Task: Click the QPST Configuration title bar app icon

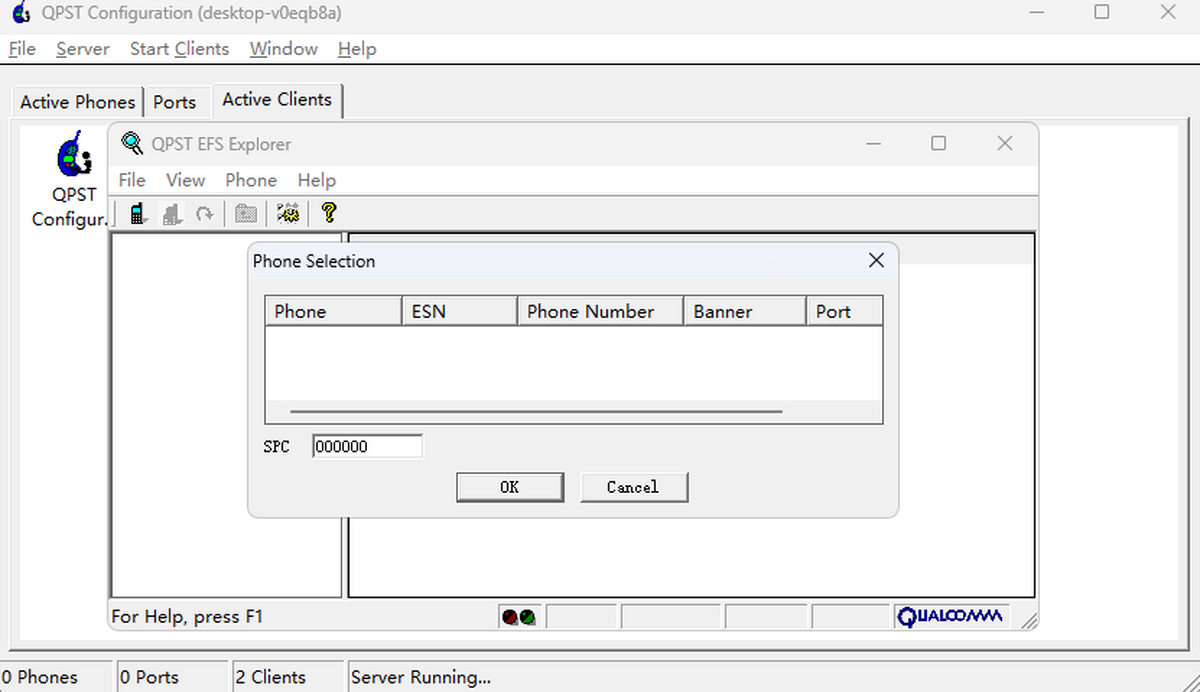Action: pyautogui.click(x=21, y=14)
